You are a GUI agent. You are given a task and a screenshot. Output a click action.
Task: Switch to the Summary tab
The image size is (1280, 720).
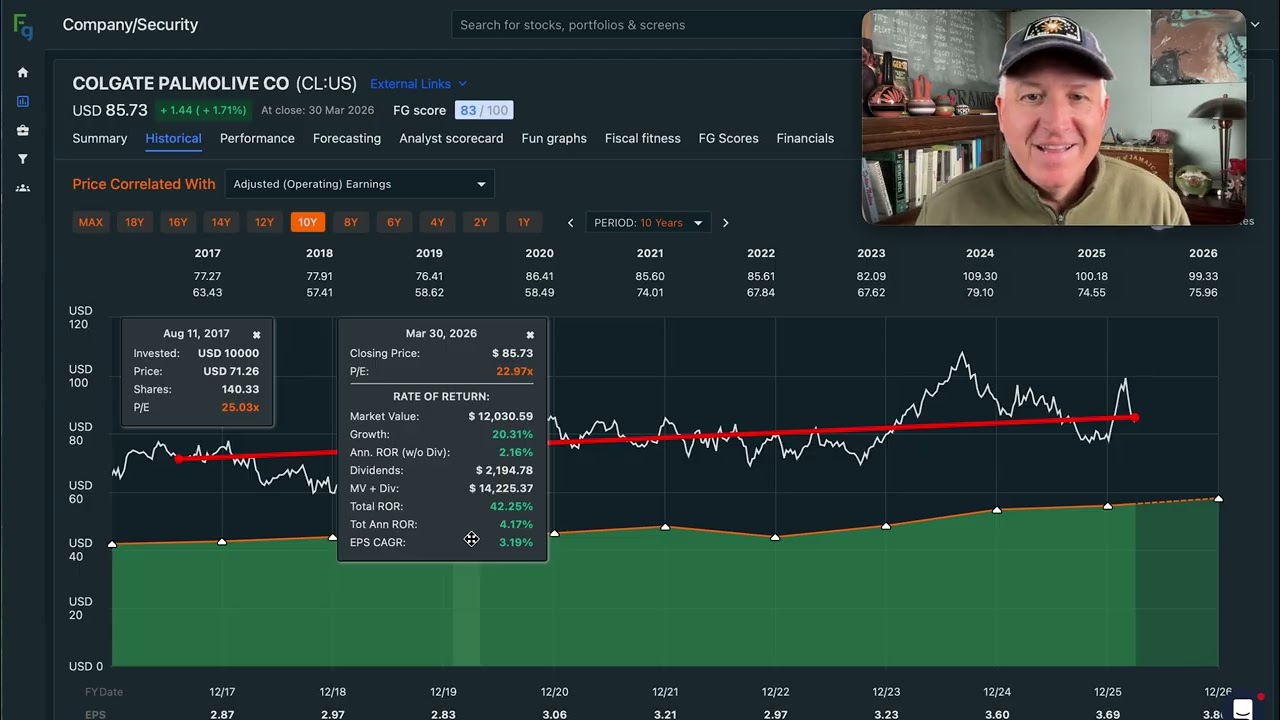point(100,139)
